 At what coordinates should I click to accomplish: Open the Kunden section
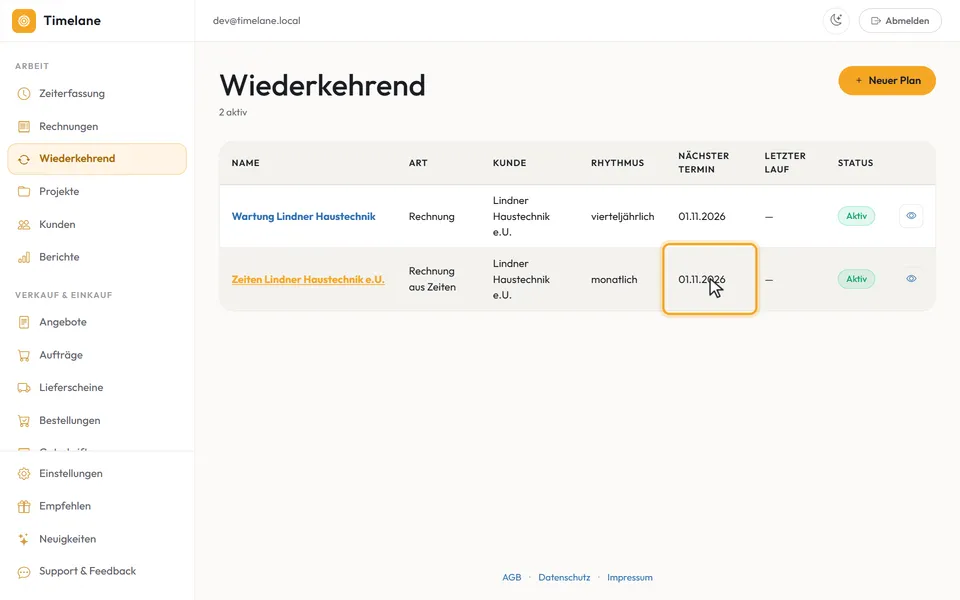tap(97, 225)
